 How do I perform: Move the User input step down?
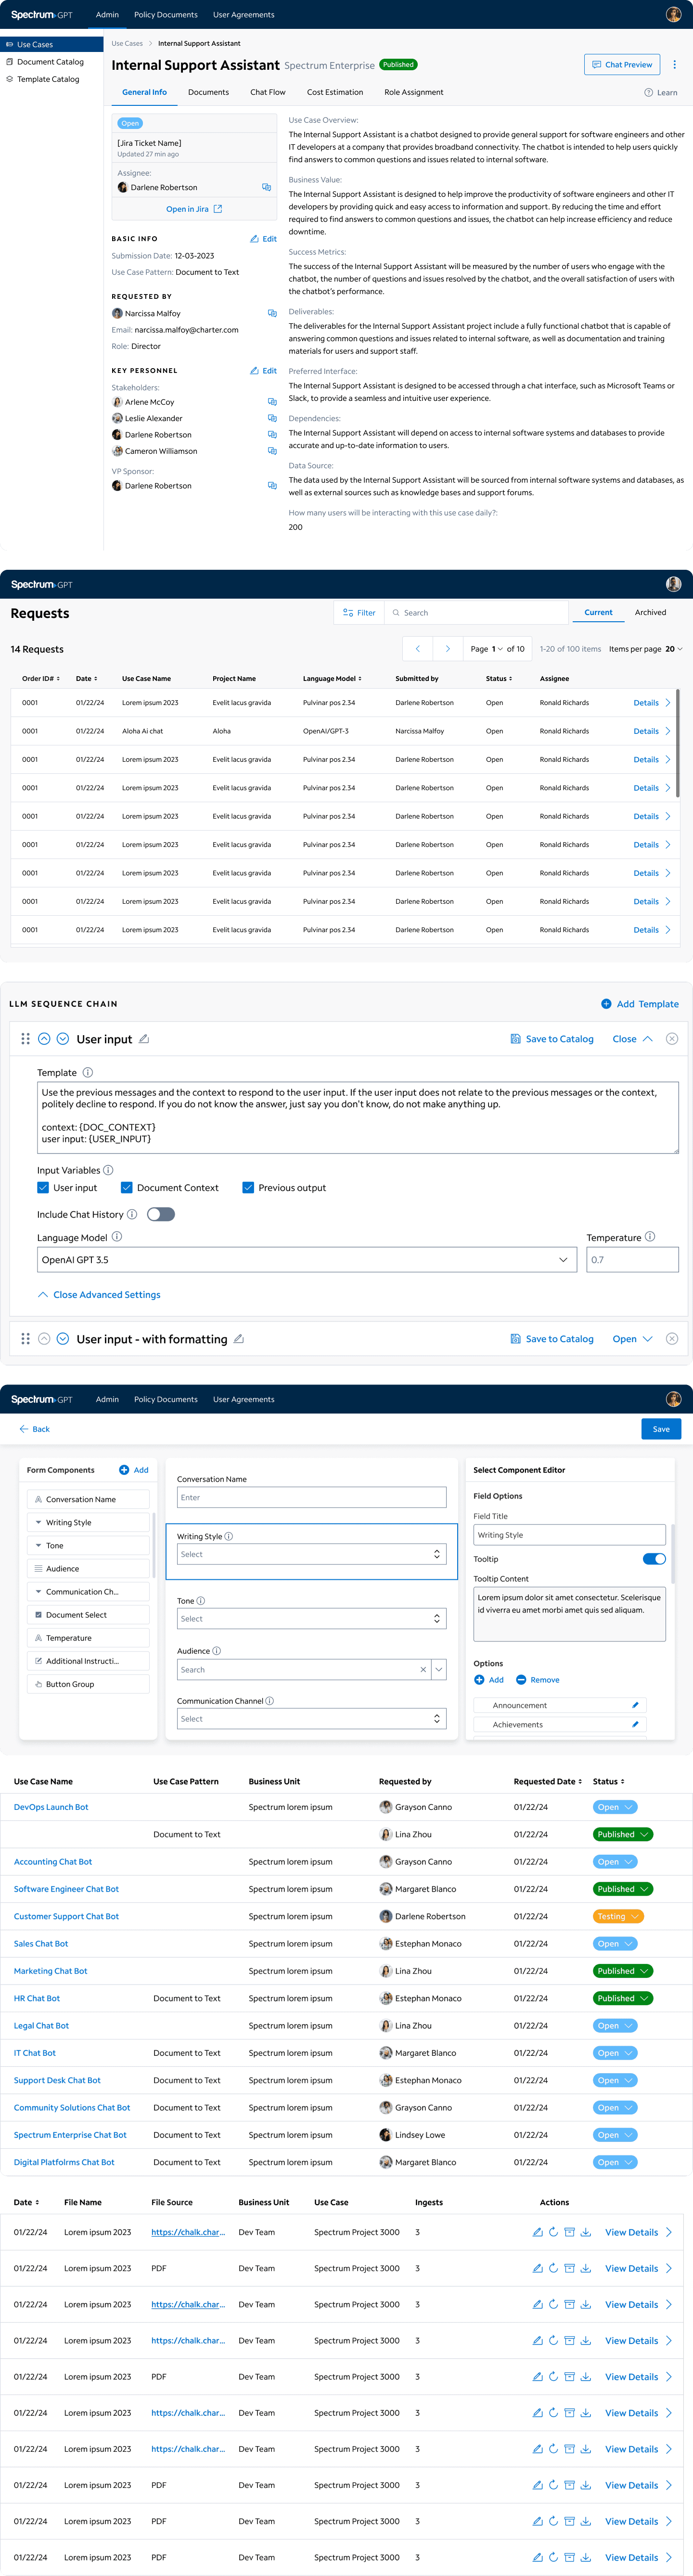tap(63, 1039)
